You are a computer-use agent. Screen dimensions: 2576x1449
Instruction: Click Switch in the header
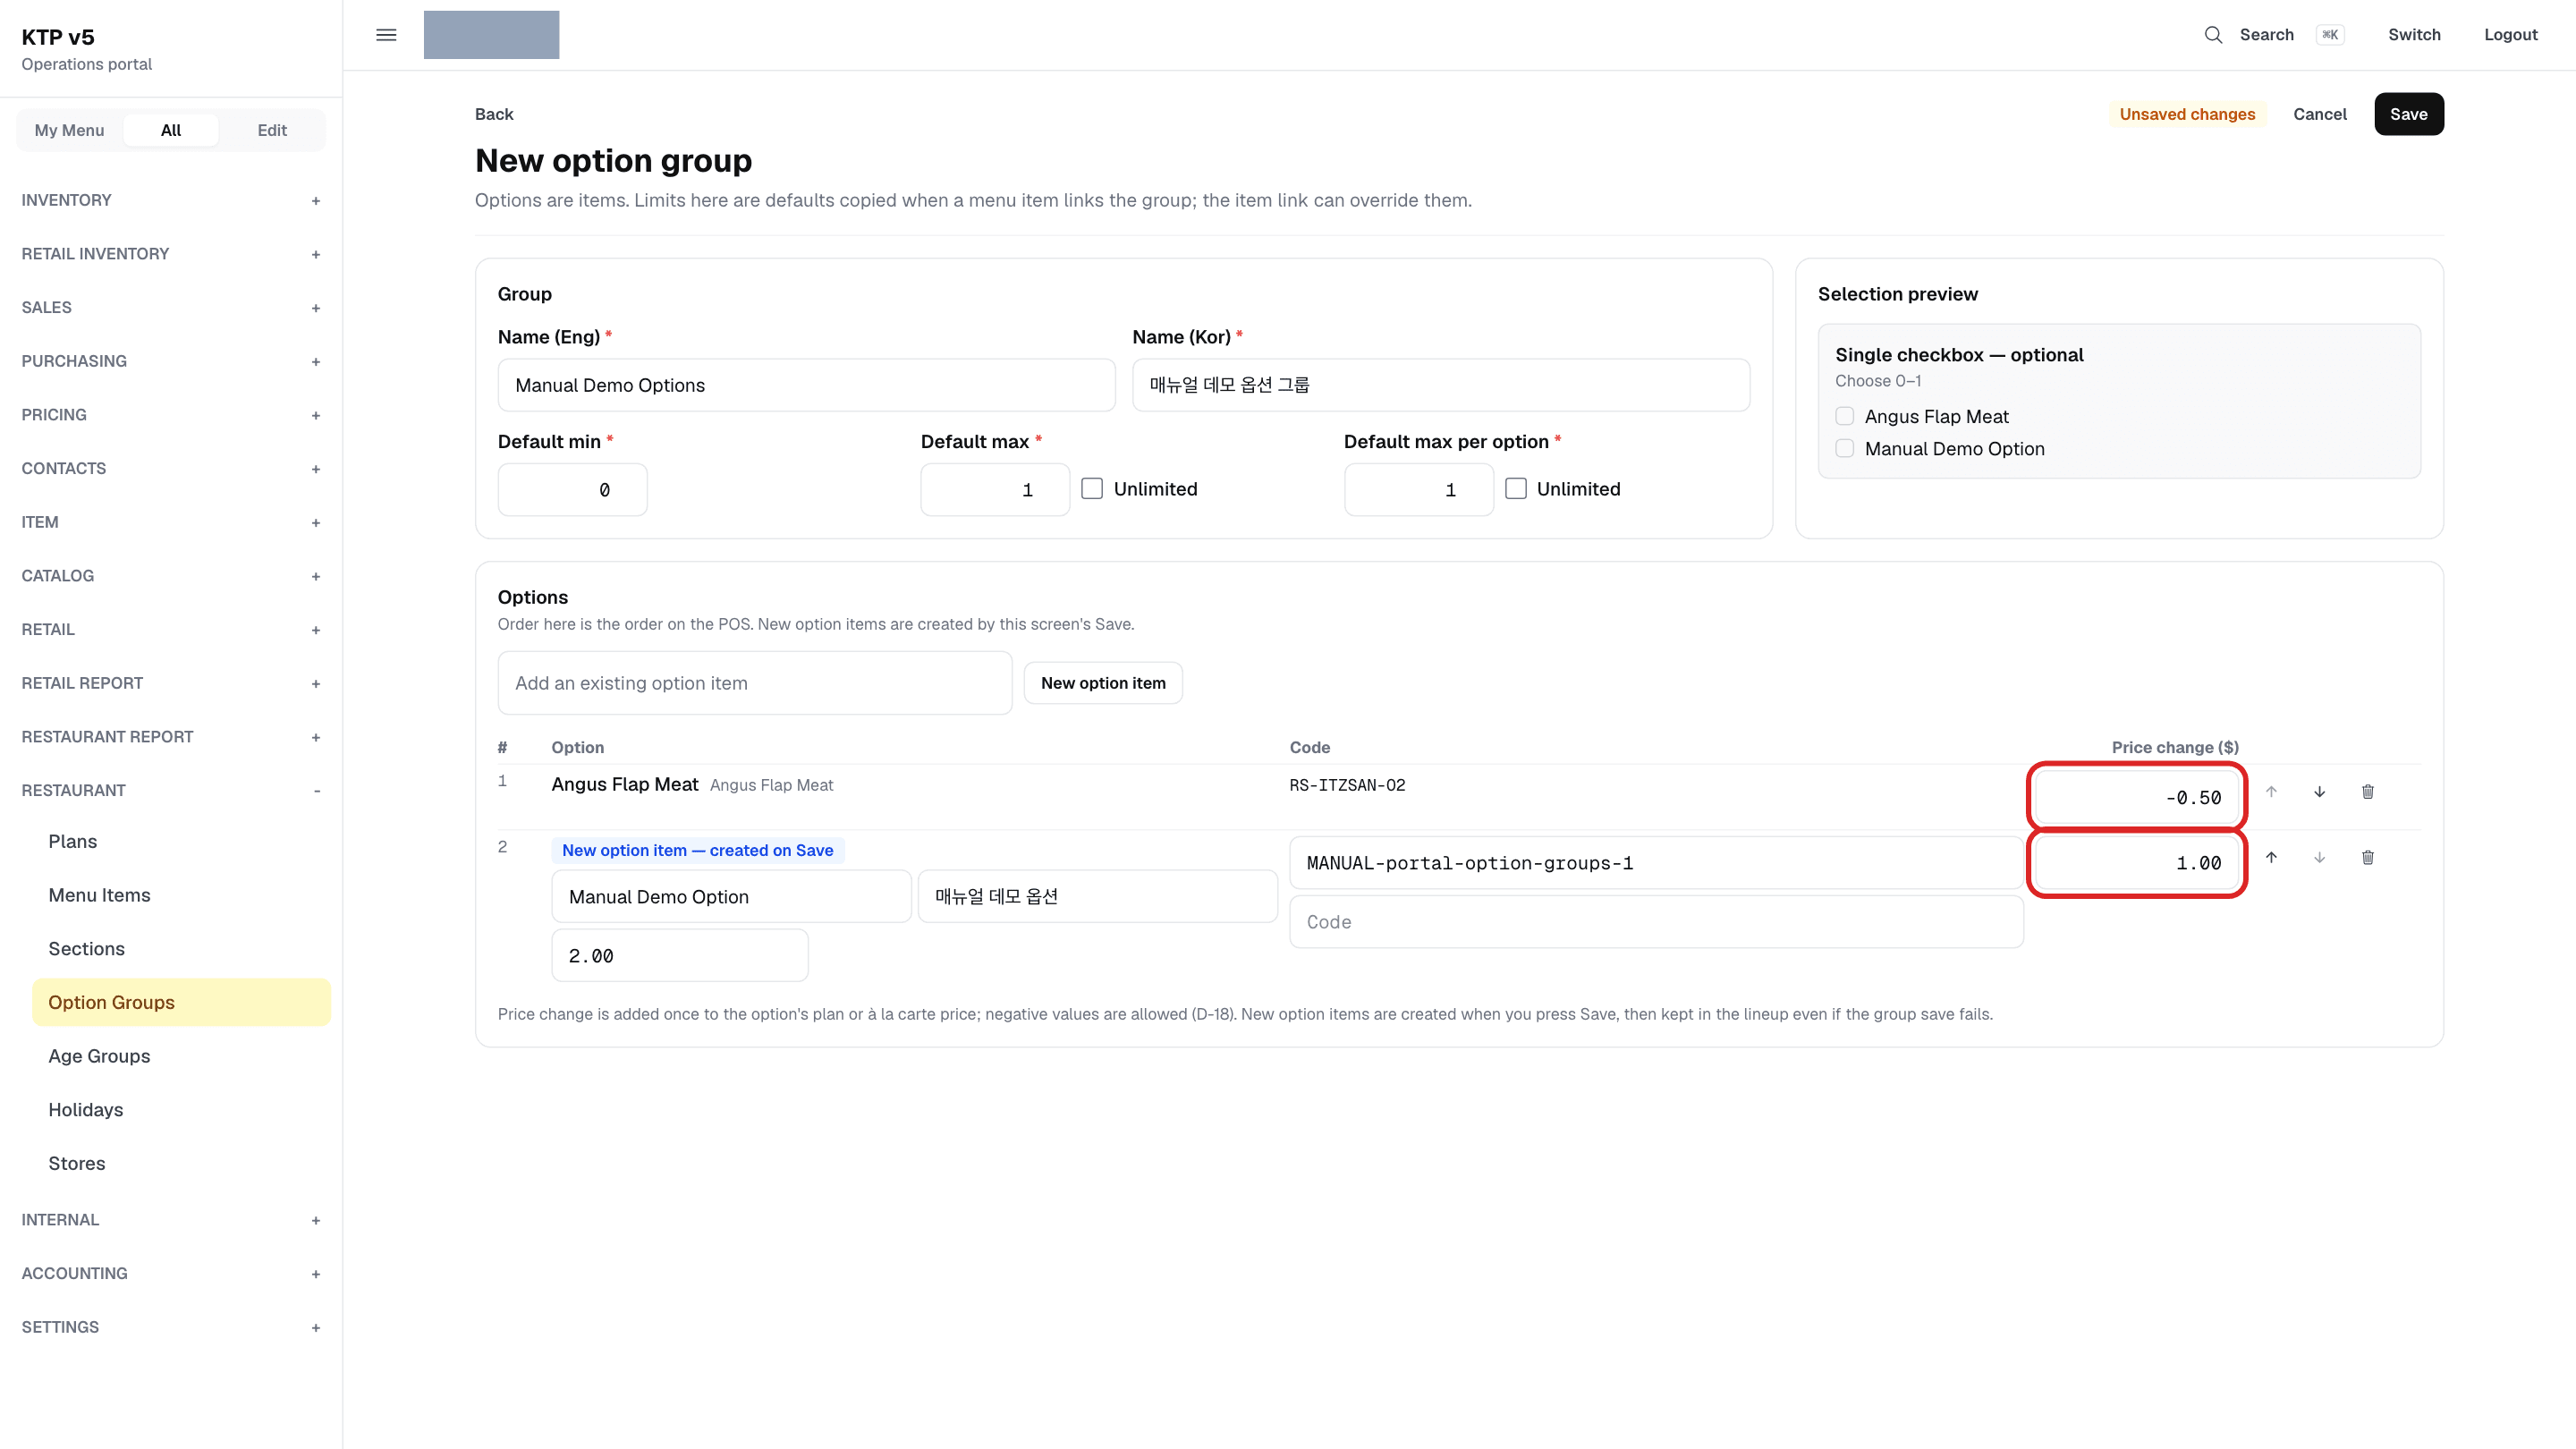pyautogui.click(x=2414, y=35)
